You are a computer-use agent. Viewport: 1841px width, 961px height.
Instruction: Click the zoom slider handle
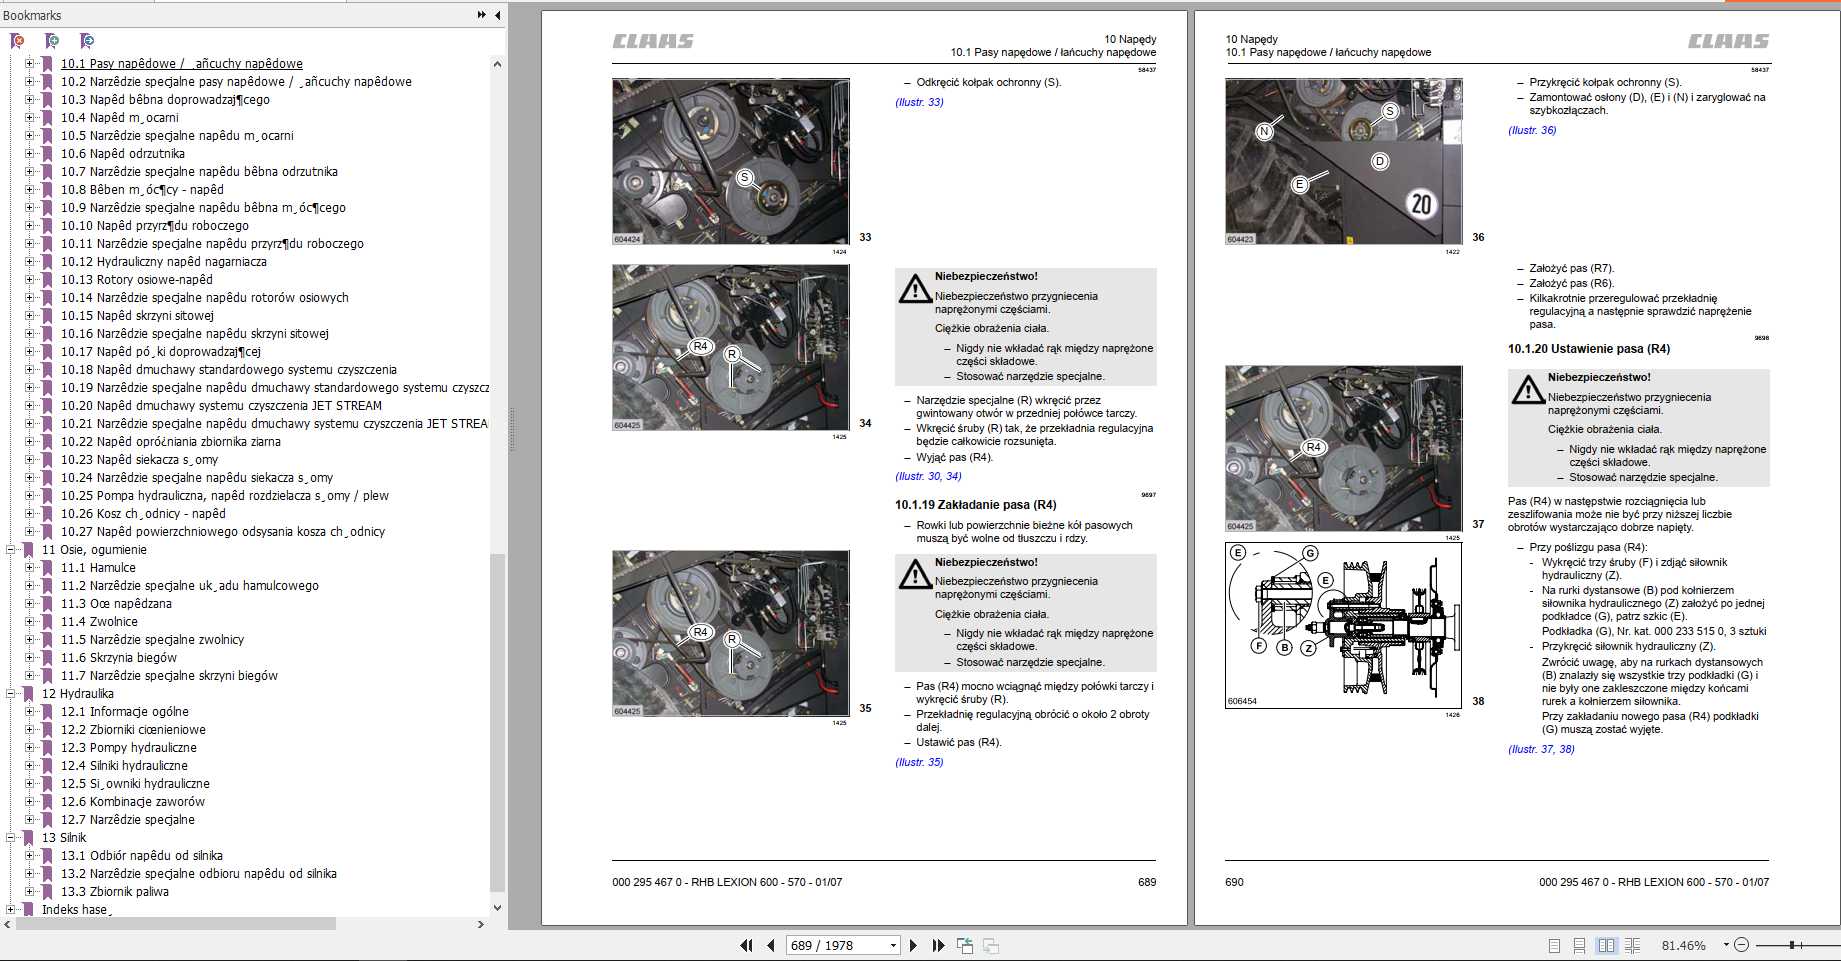(1792, 945)
